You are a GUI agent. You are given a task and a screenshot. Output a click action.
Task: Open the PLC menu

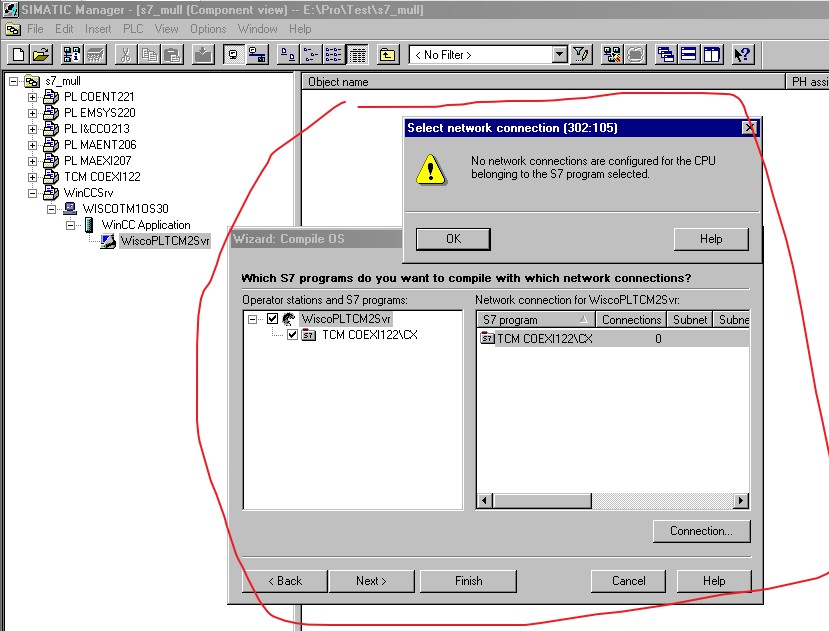click(x=133, y=29)
